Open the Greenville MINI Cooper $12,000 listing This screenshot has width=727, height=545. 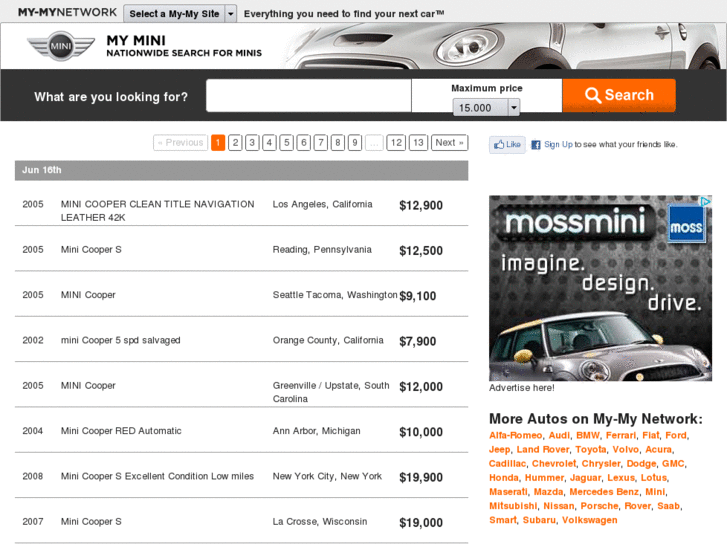241,386
